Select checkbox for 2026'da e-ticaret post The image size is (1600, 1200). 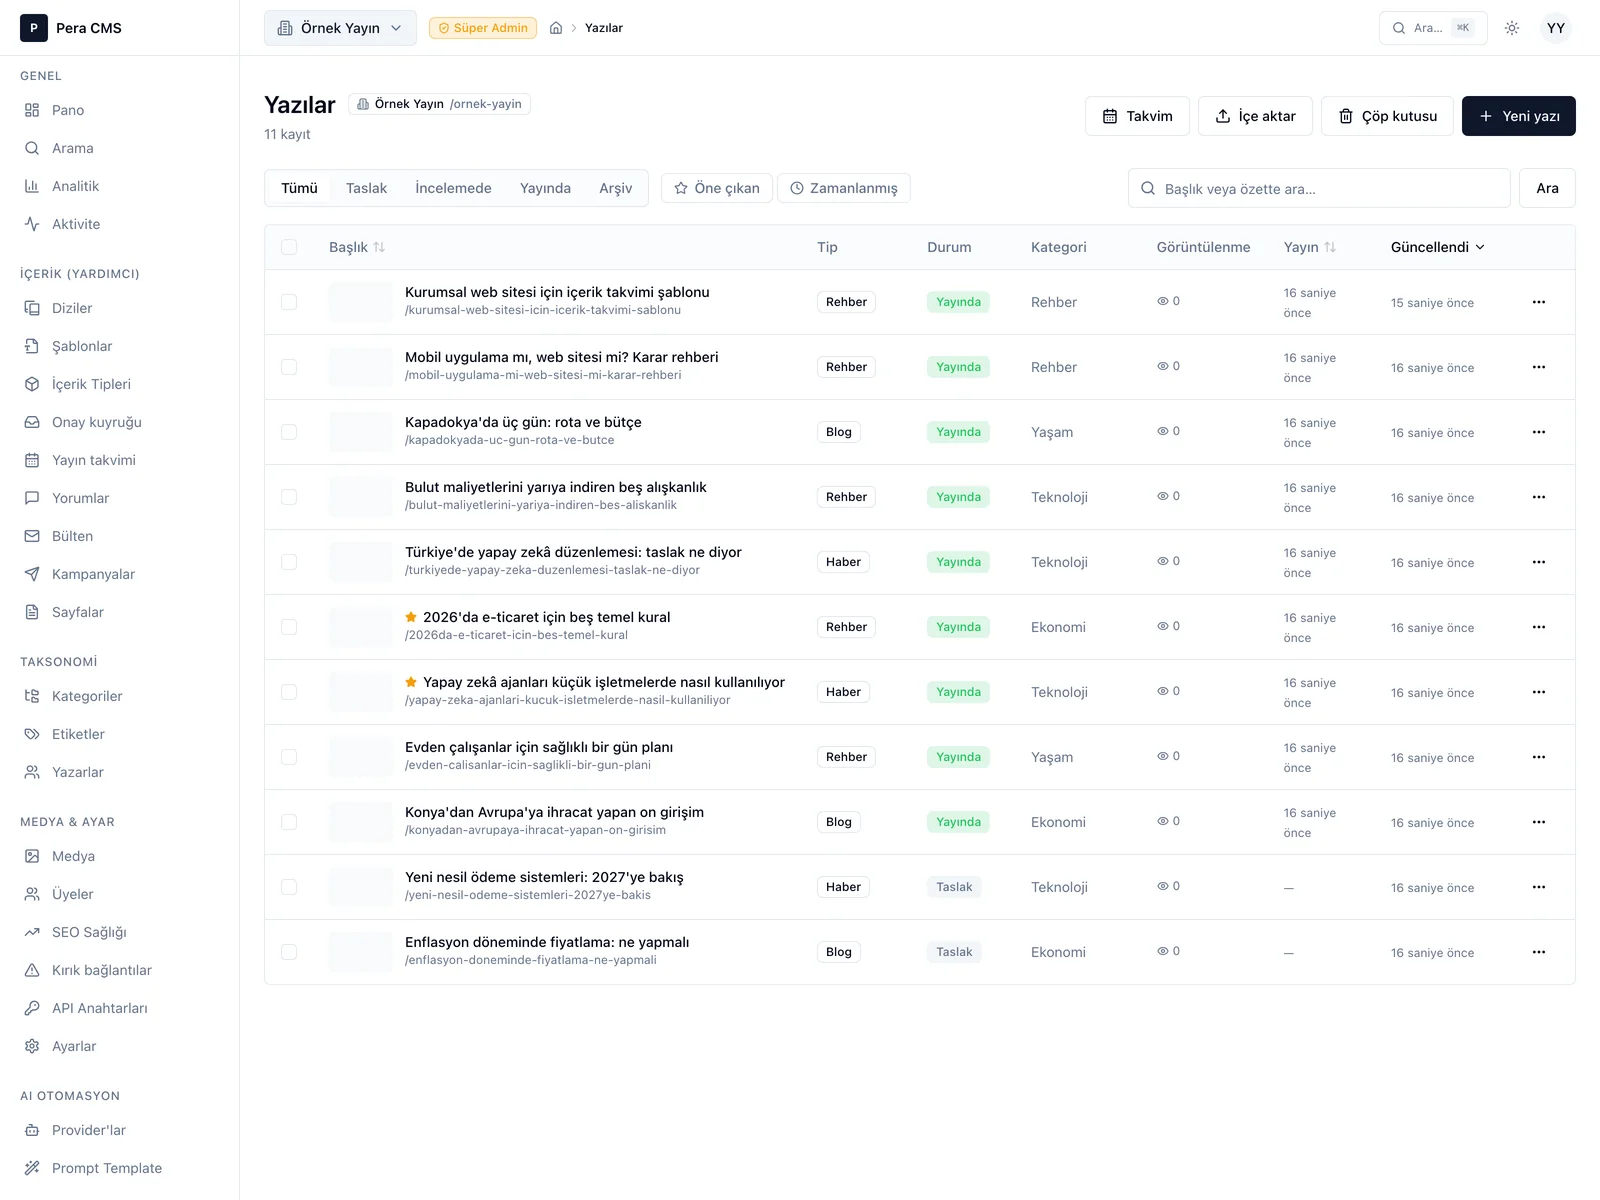click(x=289, y=627)
